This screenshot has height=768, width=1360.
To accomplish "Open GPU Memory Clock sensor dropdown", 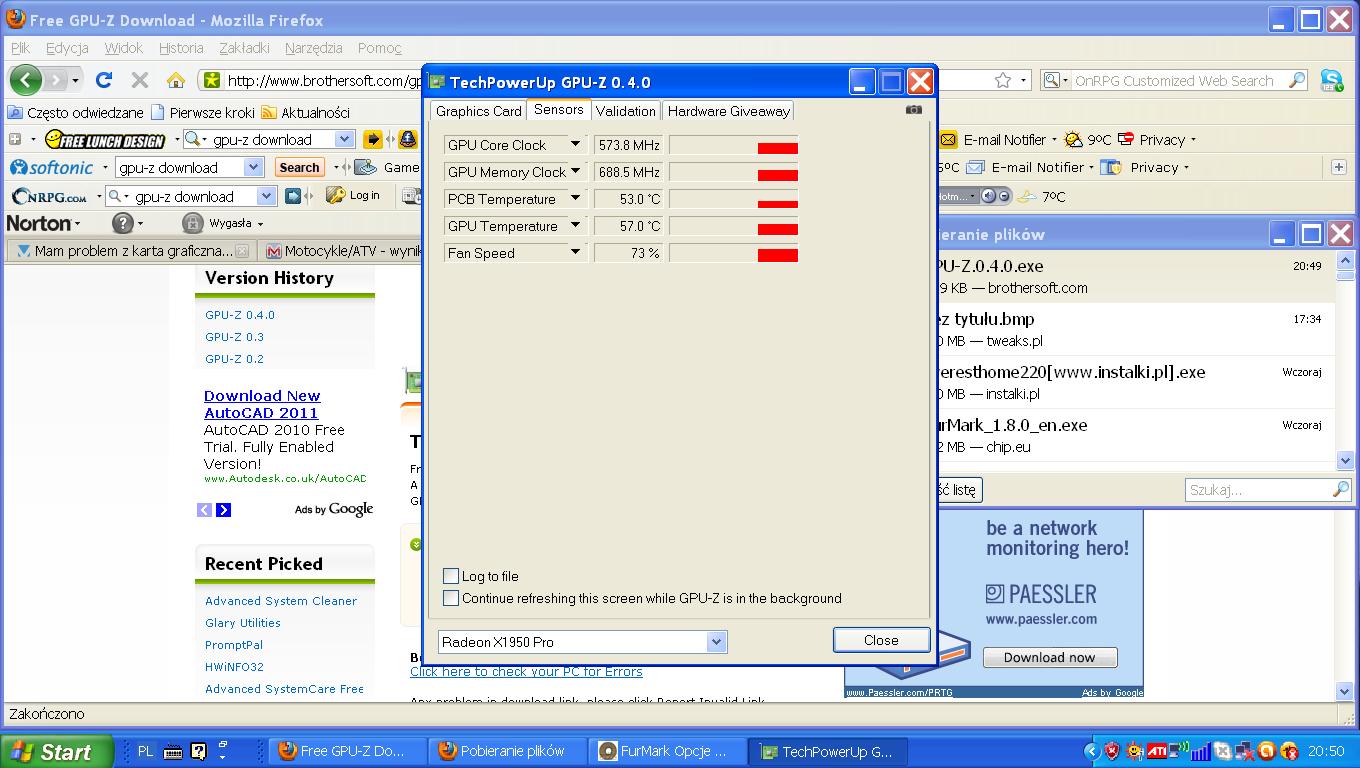I will [x=575, y=172].
